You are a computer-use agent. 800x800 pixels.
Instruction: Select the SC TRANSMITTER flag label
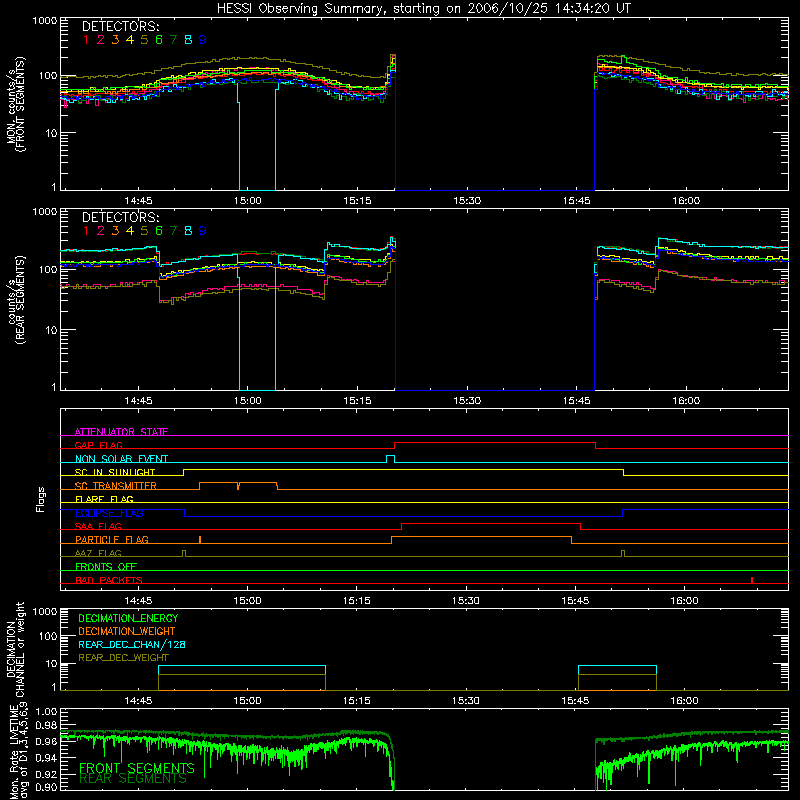pyautogui.click(x=116, y=486)
